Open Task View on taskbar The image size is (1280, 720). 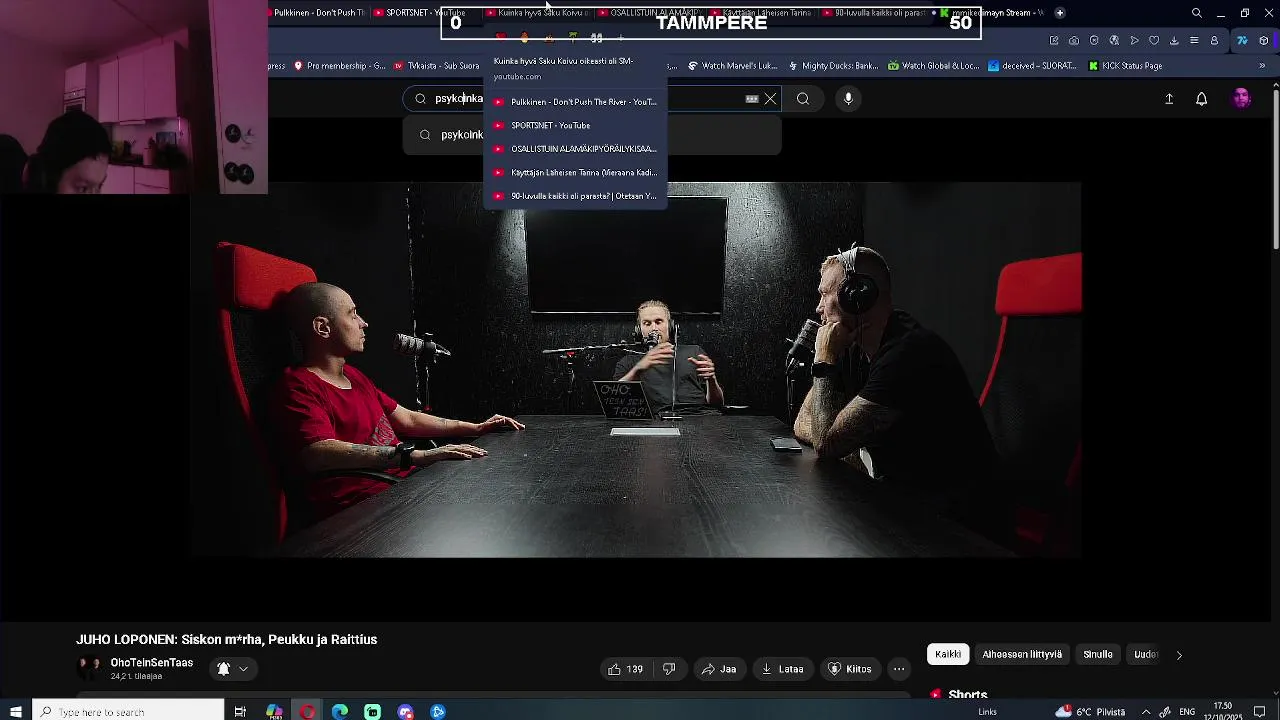point(240,712)
